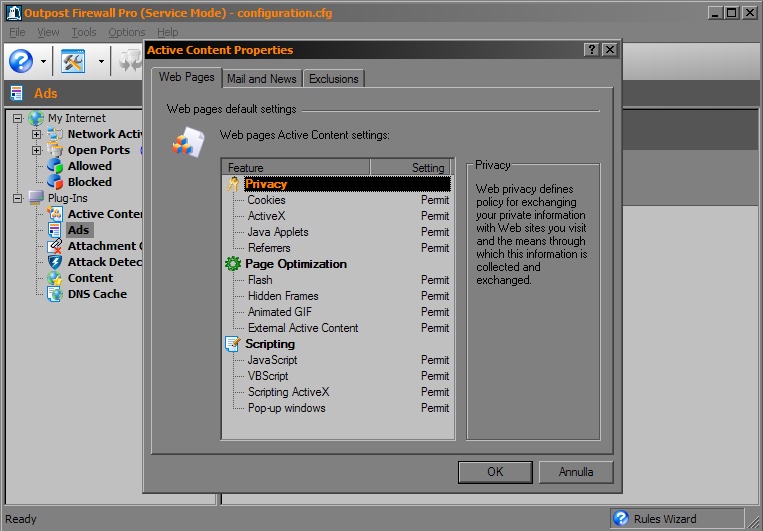Click the Page Optimization gear icon
This screenshot has height=531, width=763.
pos(233,264)
